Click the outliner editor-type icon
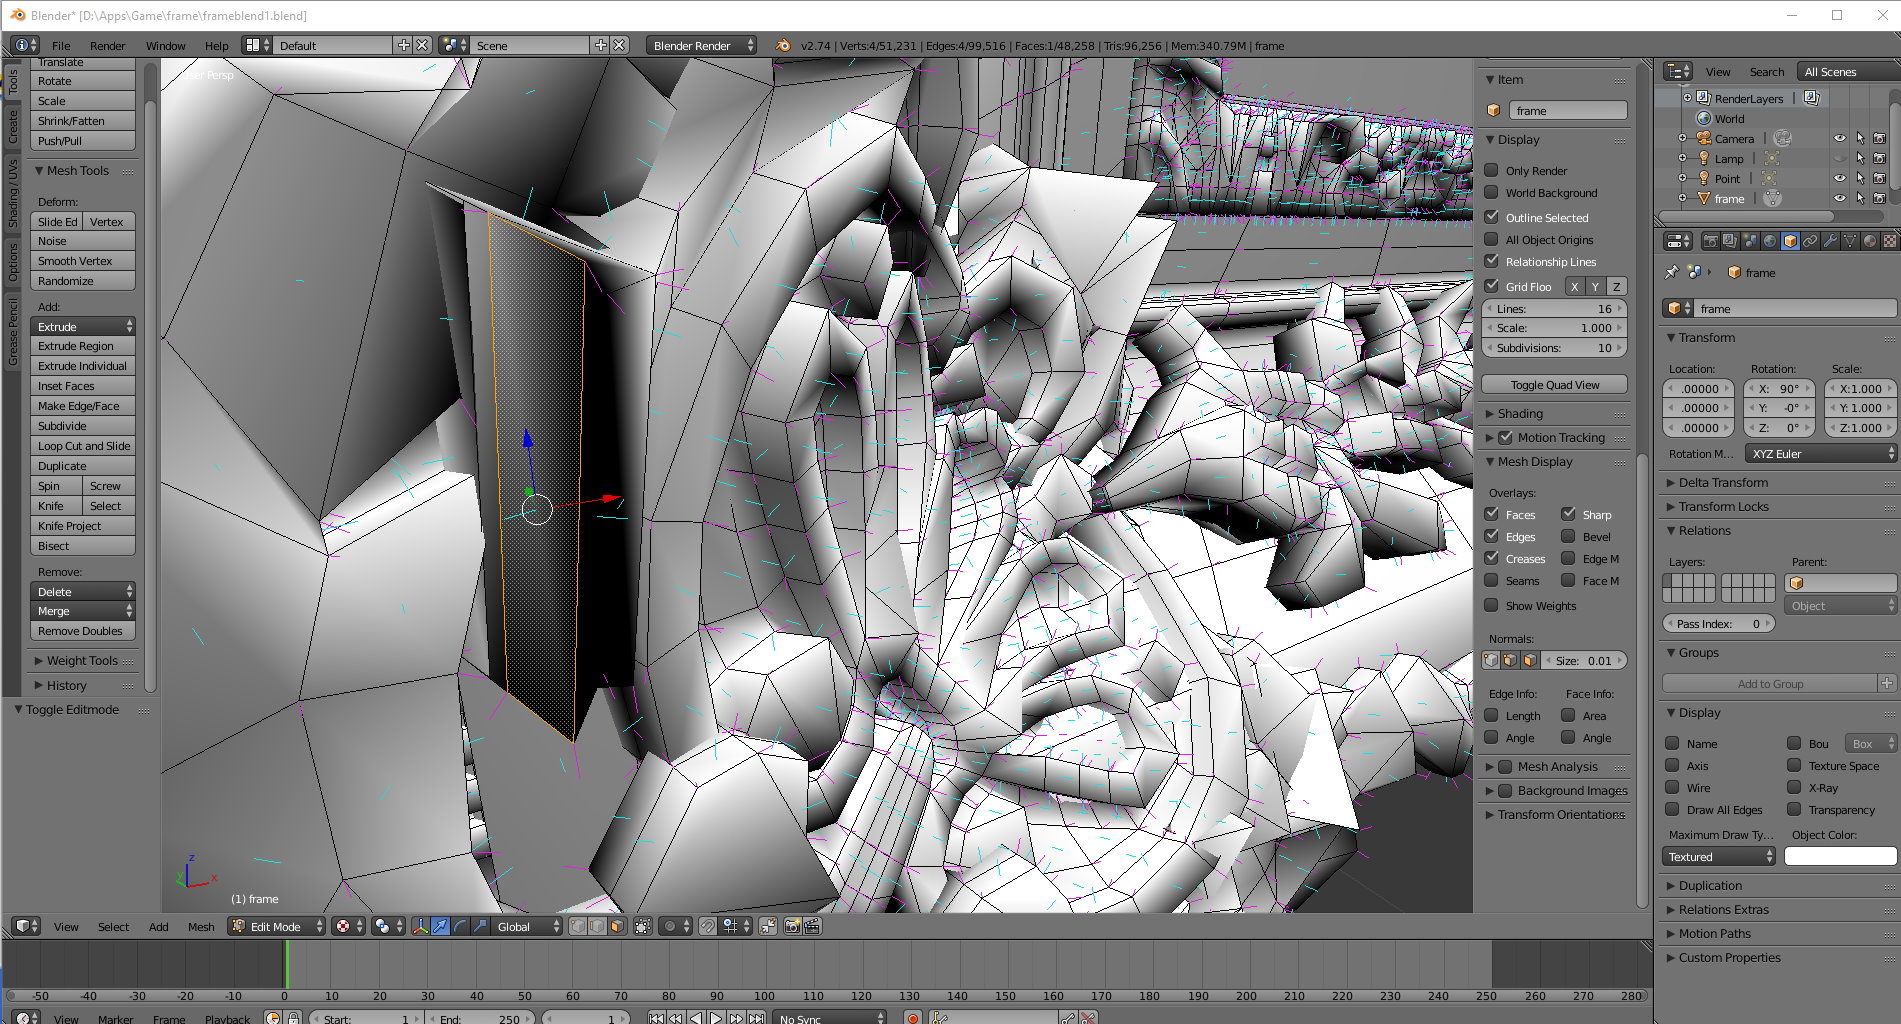 [1677, 71]
